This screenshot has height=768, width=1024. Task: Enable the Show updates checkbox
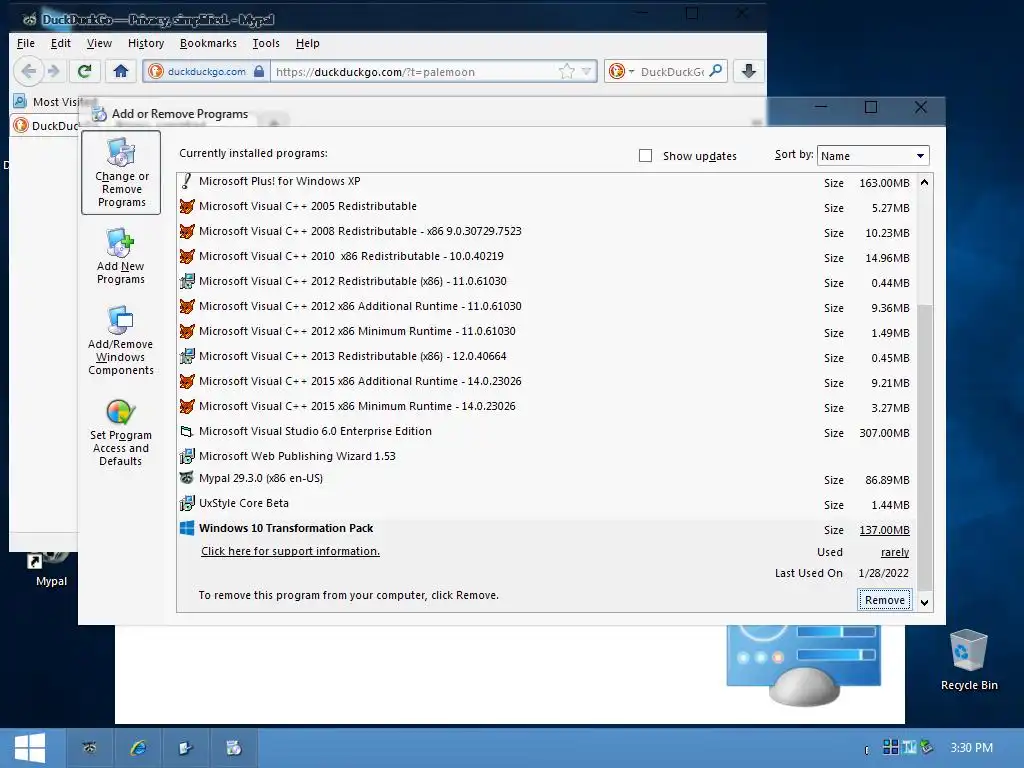coord(645,156)
